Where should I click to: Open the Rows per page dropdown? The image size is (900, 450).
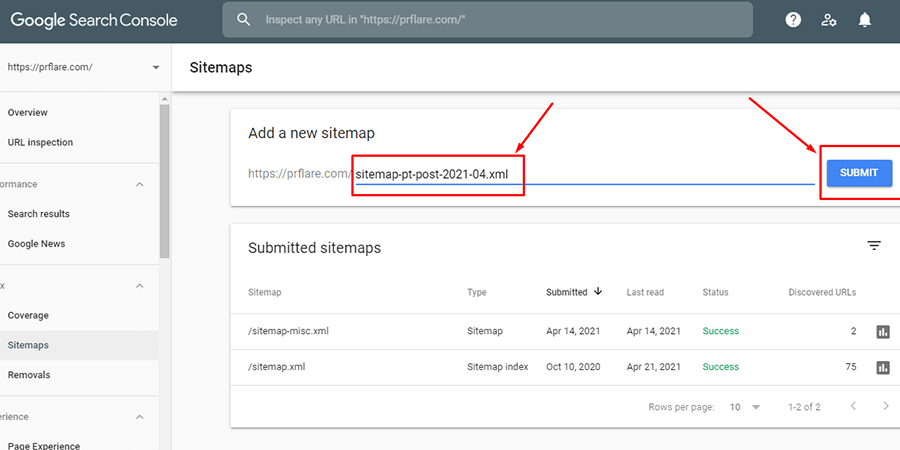[x=745, y=407]
